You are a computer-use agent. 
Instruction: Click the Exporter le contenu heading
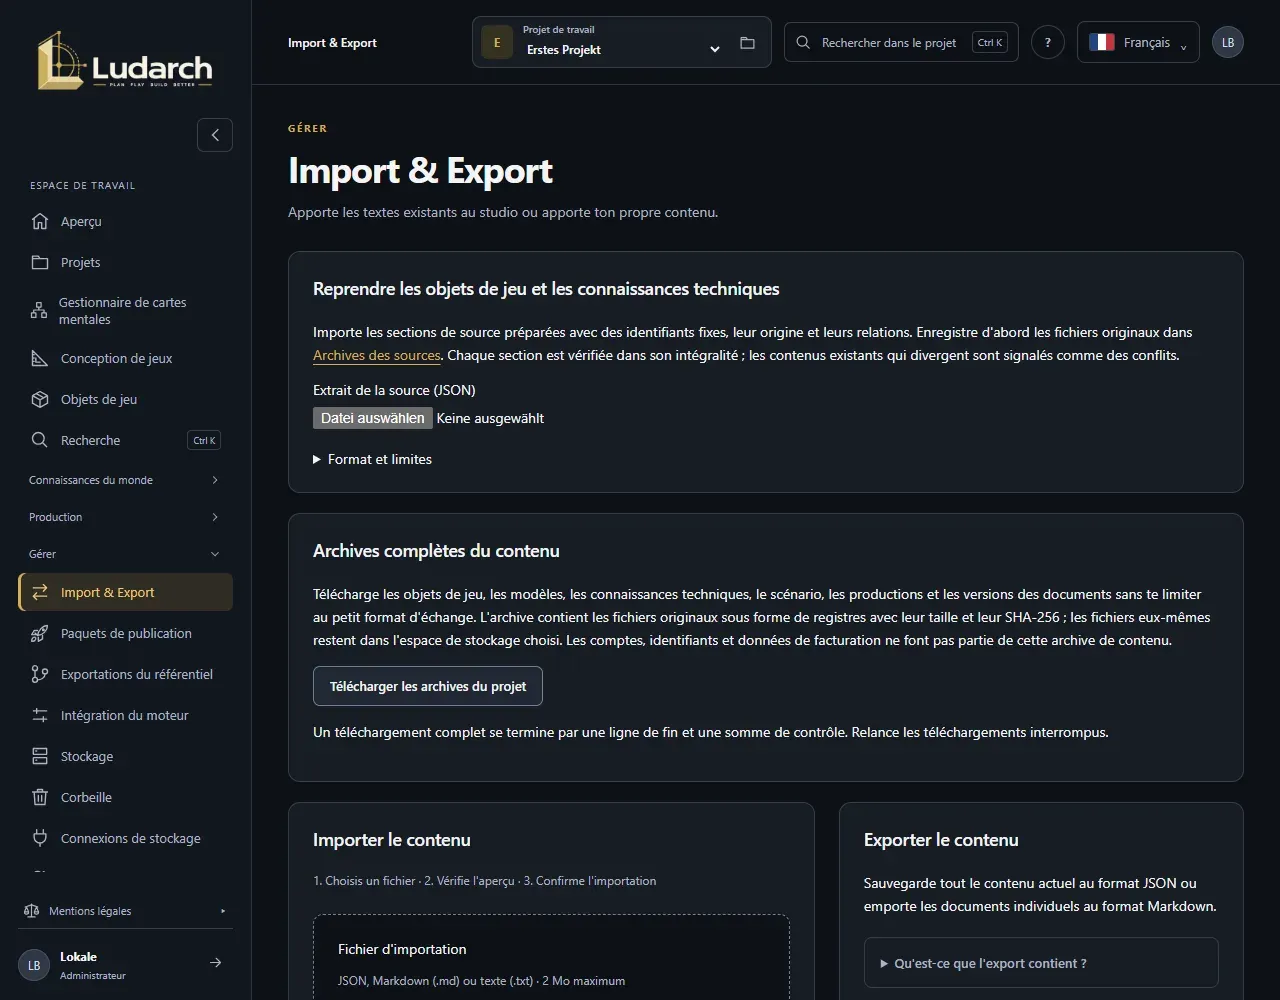941,840
